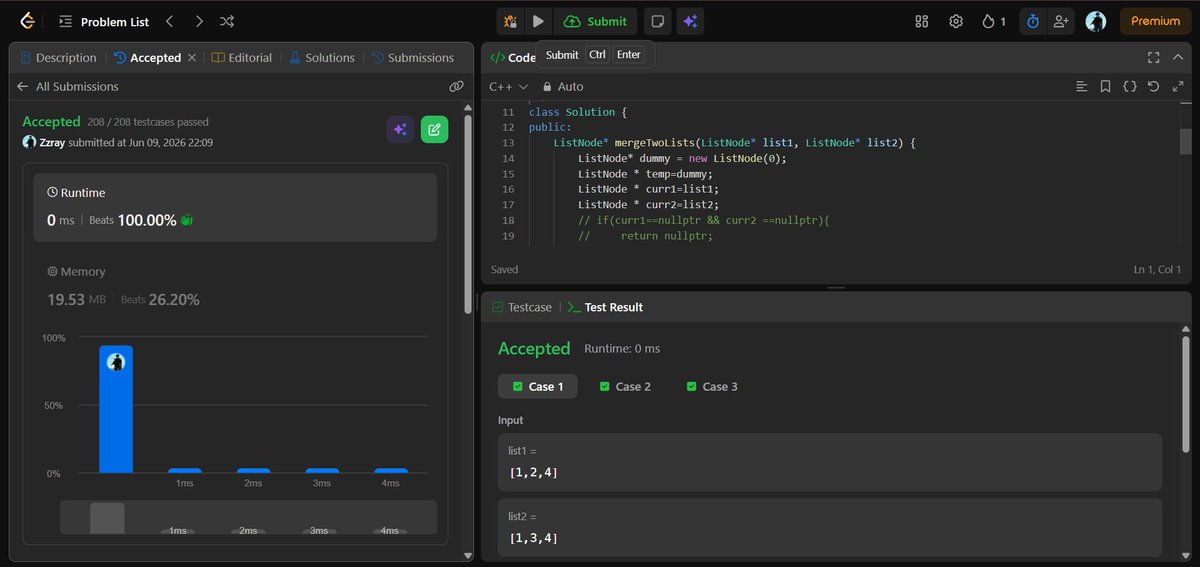Image resolution: width=1200 pixels, height=567 pixels.
Task: Click the Premium button
Action: pyautogui.click(x=1156, y=21)
